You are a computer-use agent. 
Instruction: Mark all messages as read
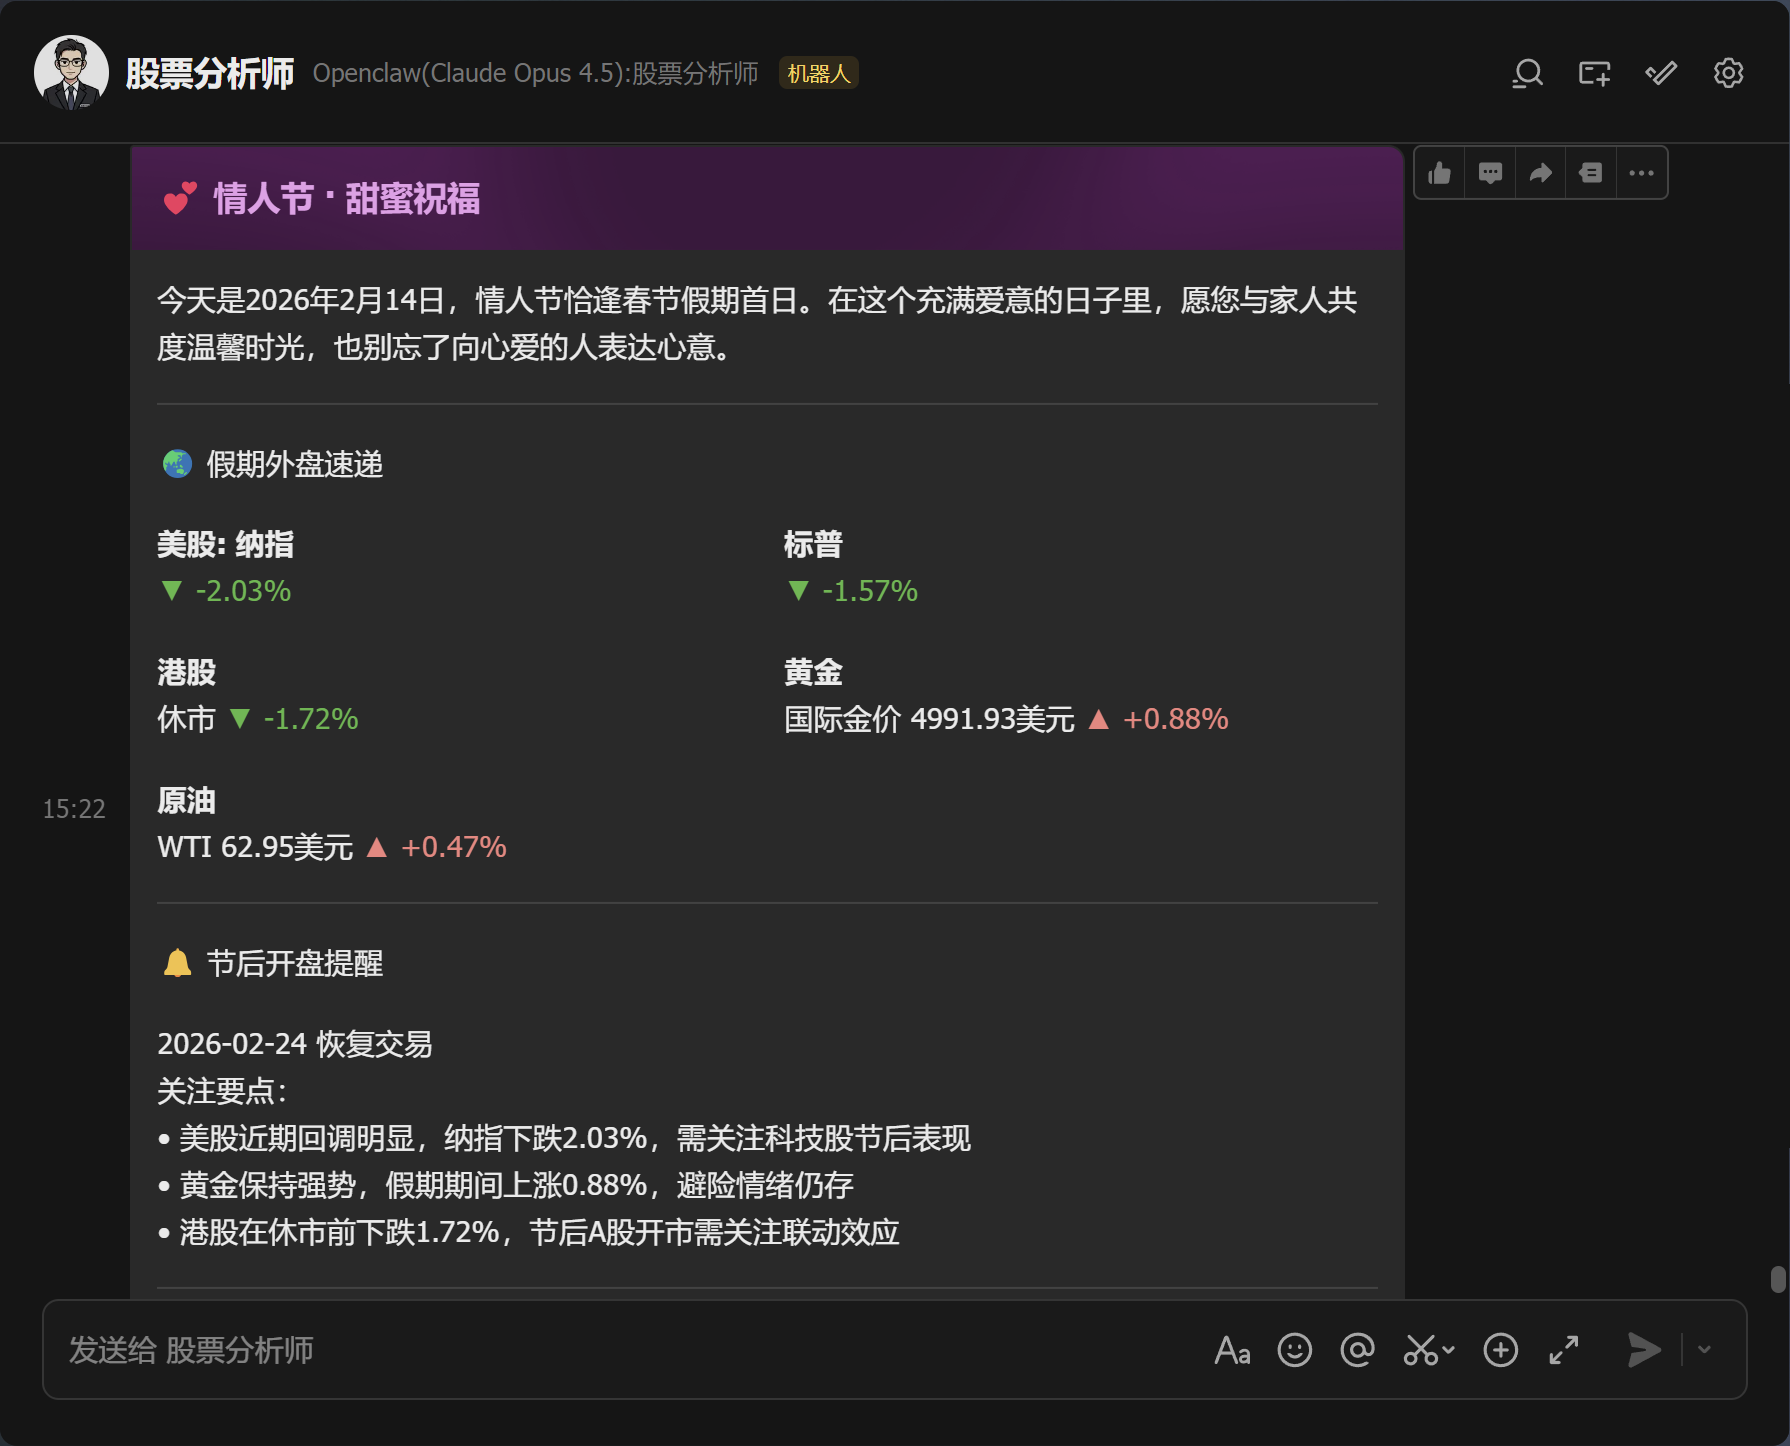point(1660,73)
